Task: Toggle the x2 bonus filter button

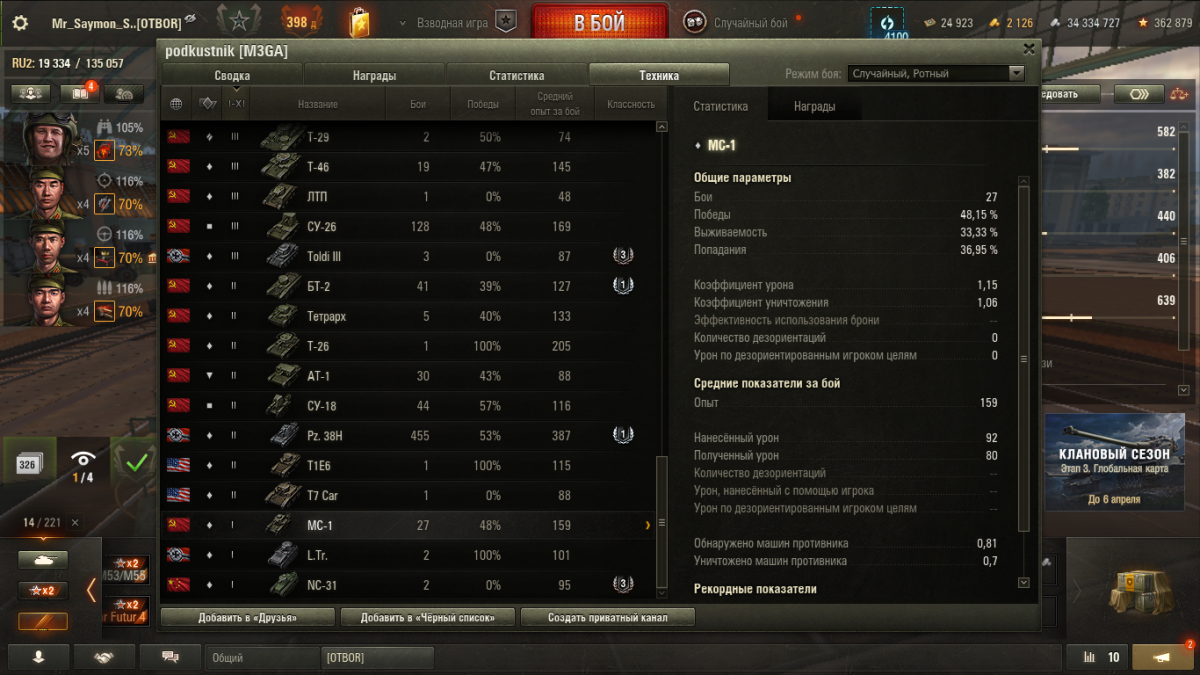Action: point(43,590)
